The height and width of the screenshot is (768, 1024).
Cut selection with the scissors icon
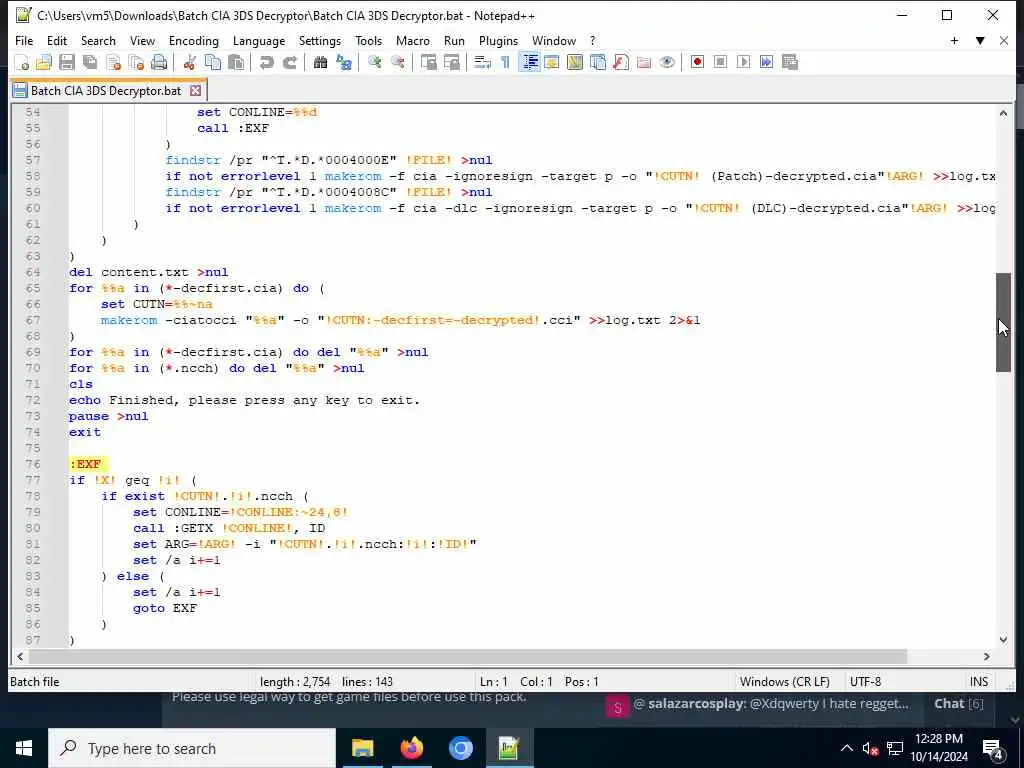pos(189,62)
